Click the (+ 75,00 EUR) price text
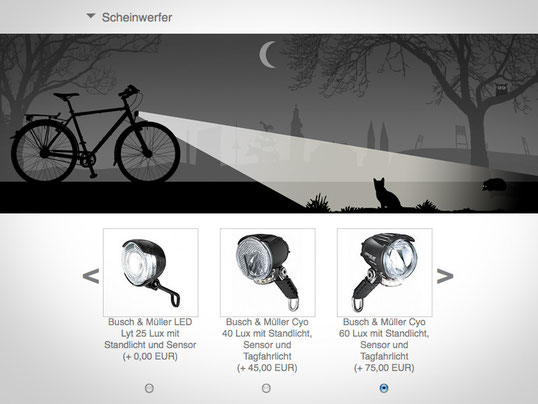Screen dimensions: 538x404 coord(384,368)
